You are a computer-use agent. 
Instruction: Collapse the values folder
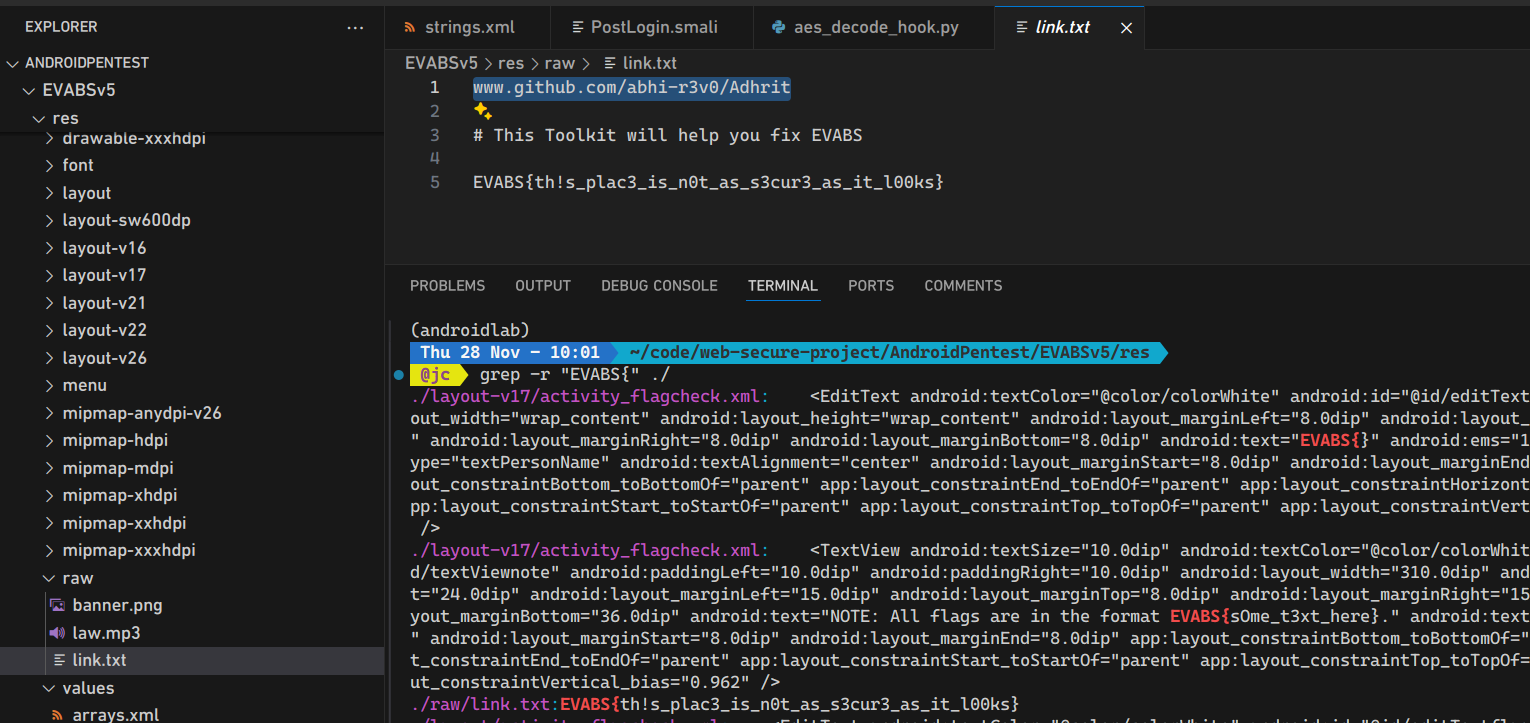[50, 688]
